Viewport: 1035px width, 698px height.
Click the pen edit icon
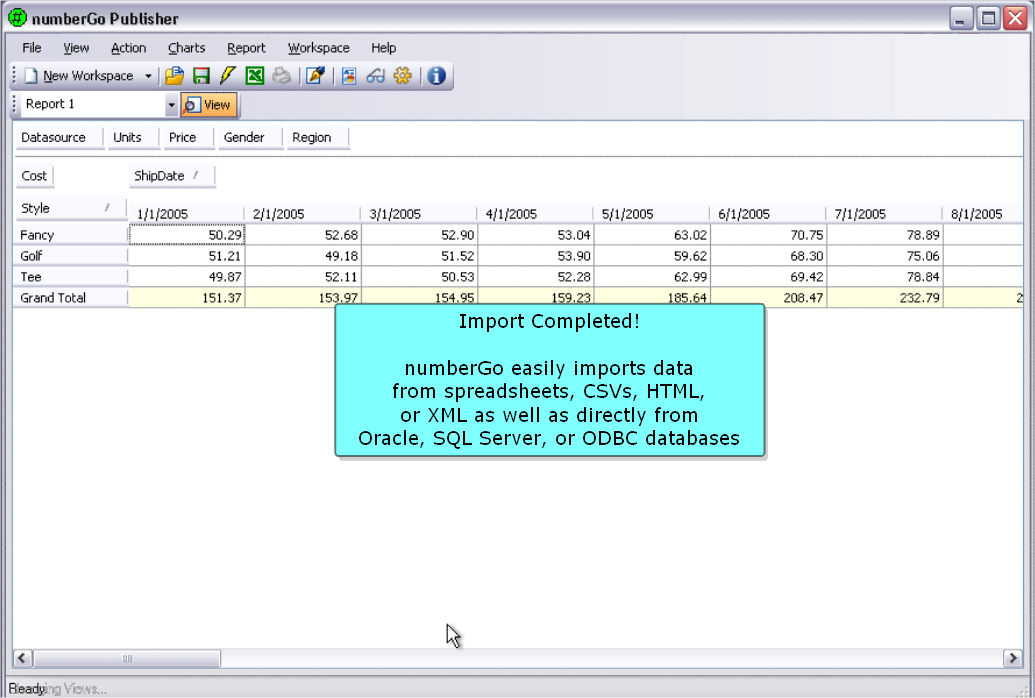click(316, 76)
